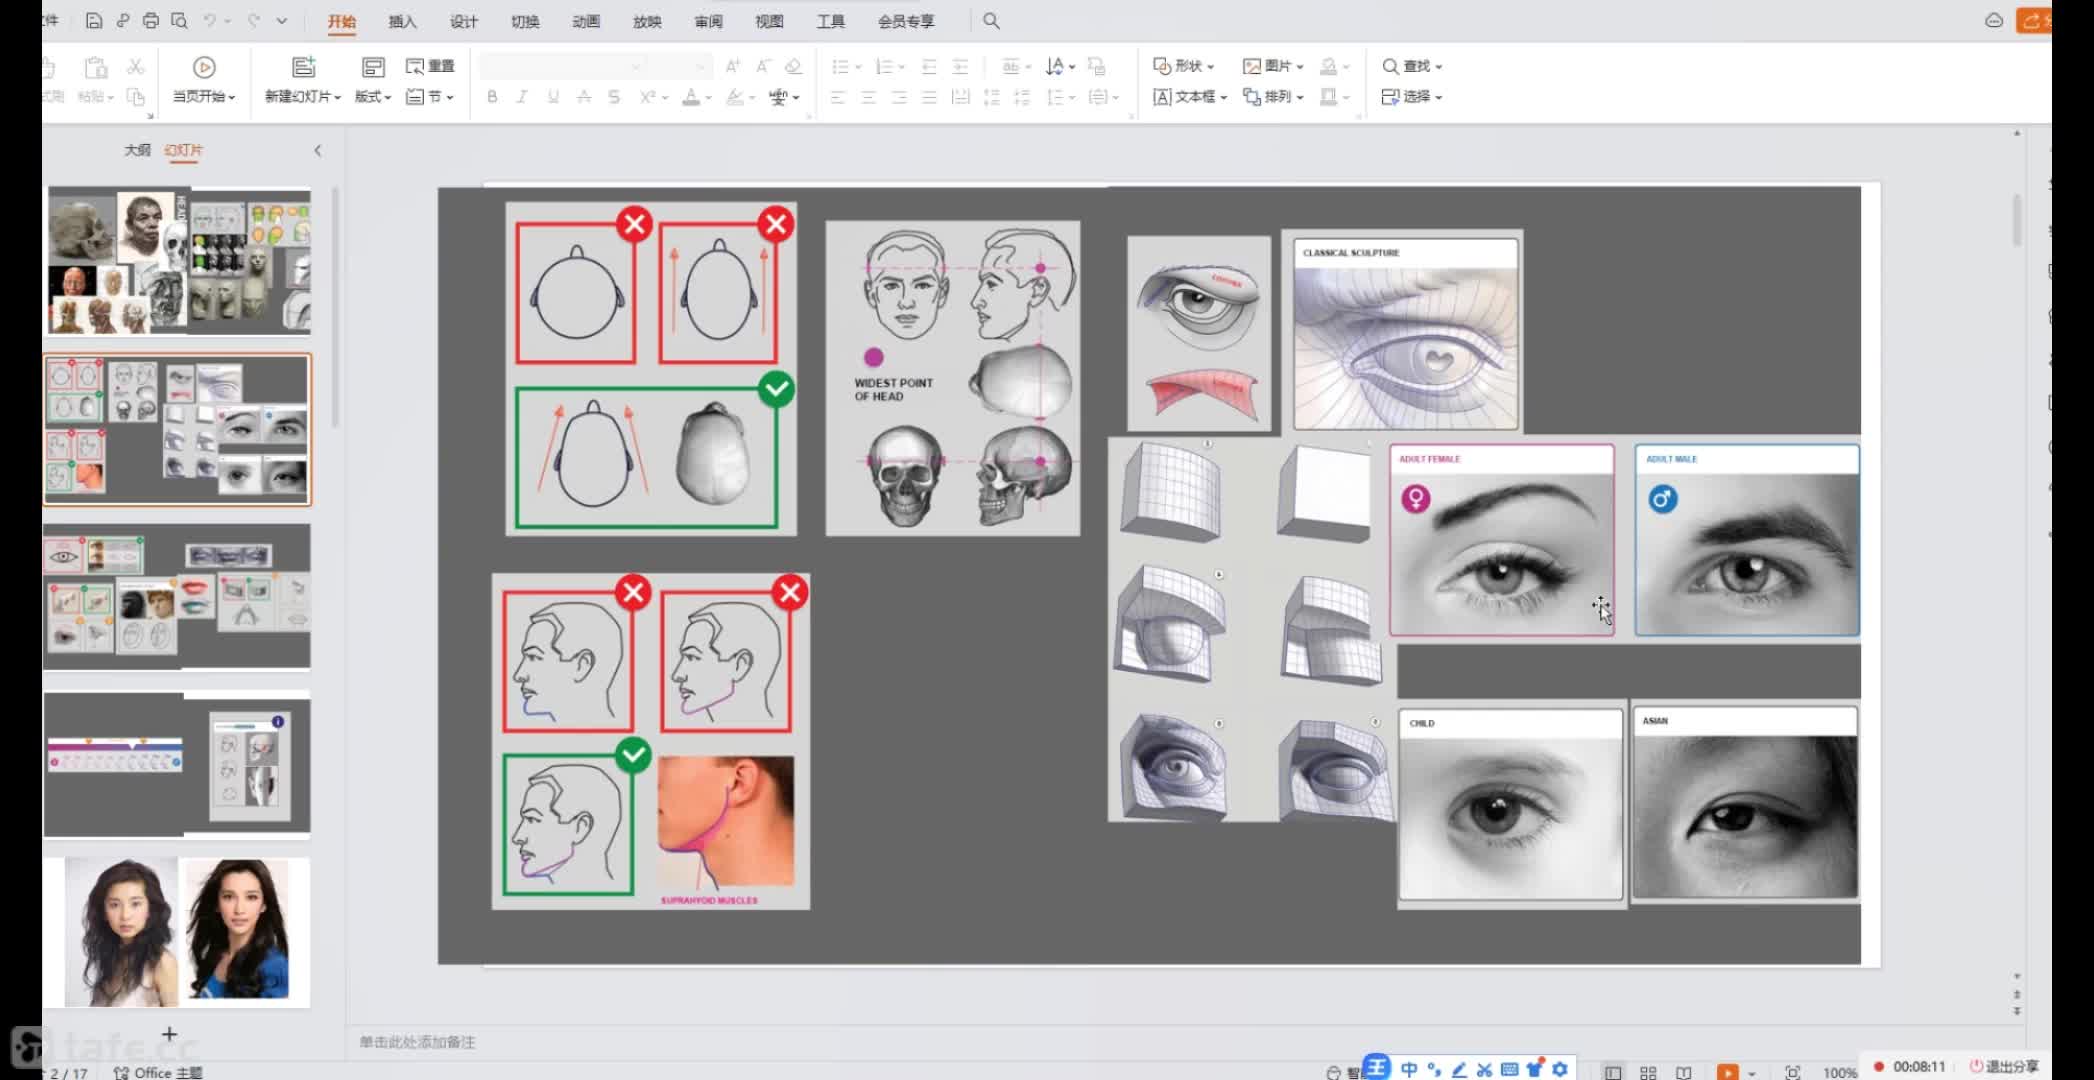Select the first slide thumbnail with skulls
Viewport: 2094px width, 1080px height.
coord(177,260)
